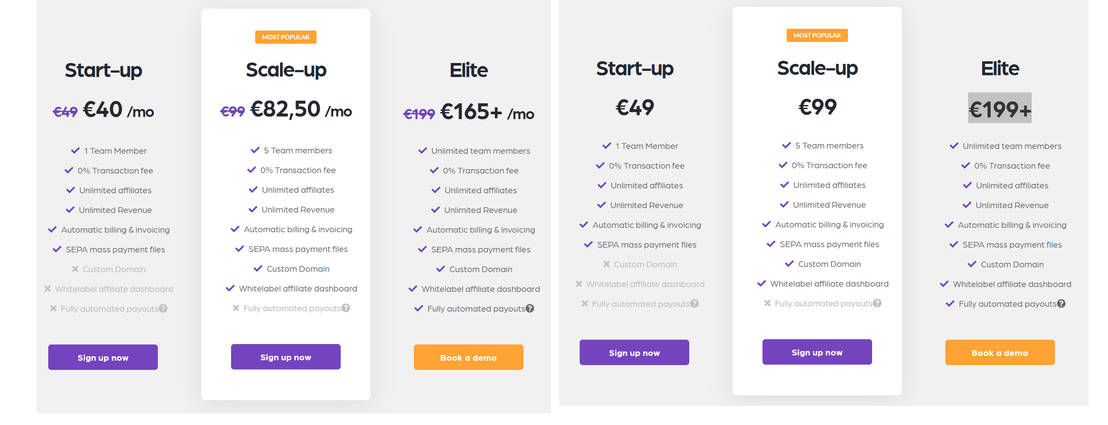Click the Most Popular badge above €82,50 Scale-up
1108x425 pixels.
(285, 37)
